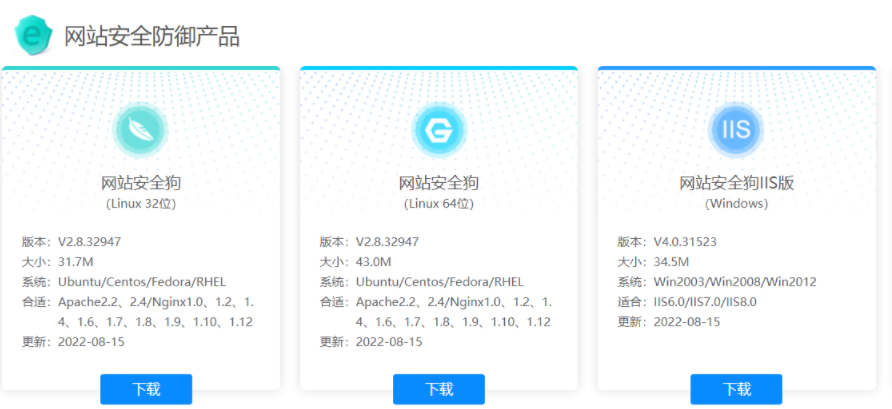The height and width of the screenshot is (409, 892).
Task: Click update date 2022-08-15 in Linux 32位 card
Action: 91,342
